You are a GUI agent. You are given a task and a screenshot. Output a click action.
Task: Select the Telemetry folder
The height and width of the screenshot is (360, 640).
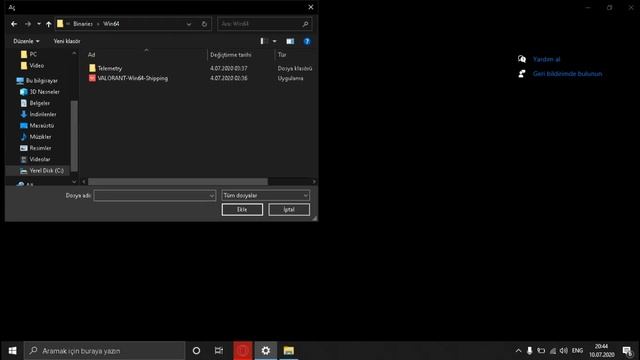110,69
